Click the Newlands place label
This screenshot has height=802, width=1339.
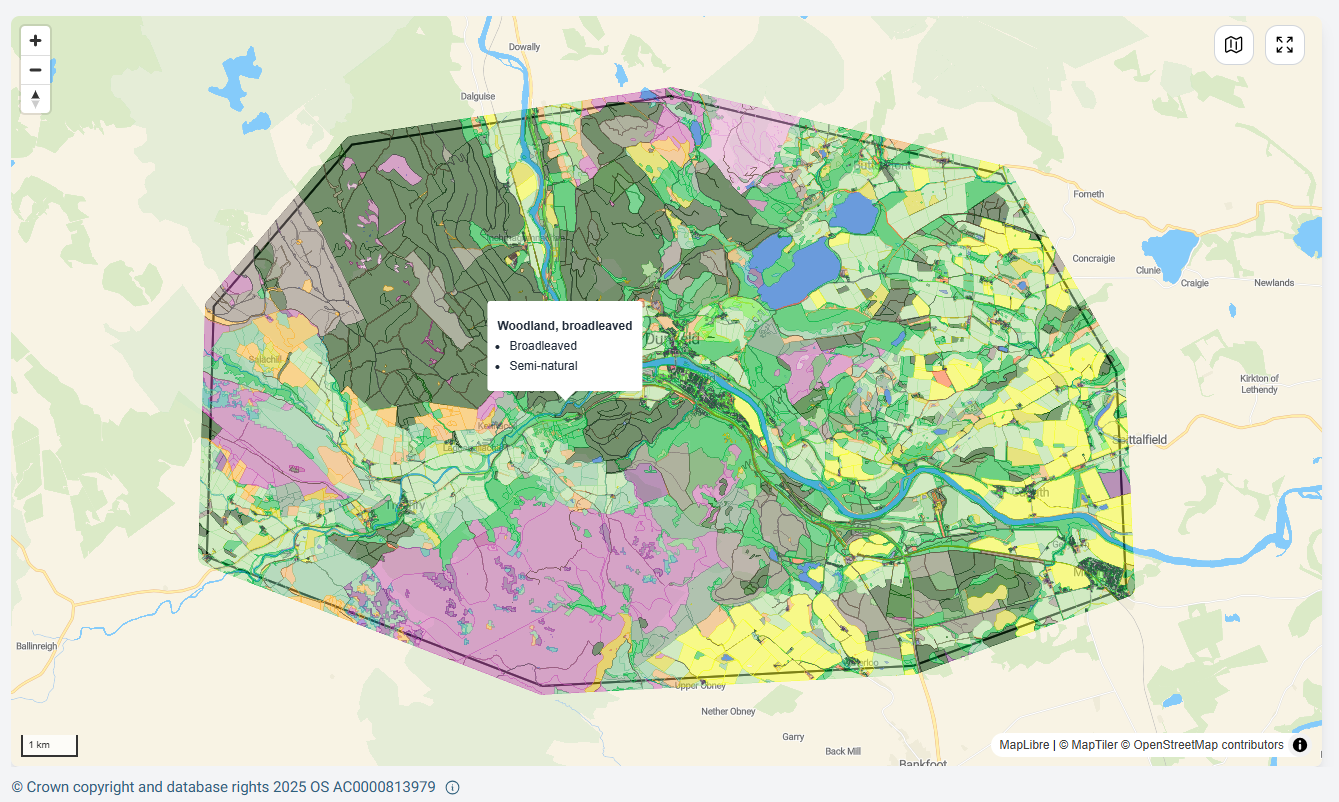click(x=1274, y=283)
